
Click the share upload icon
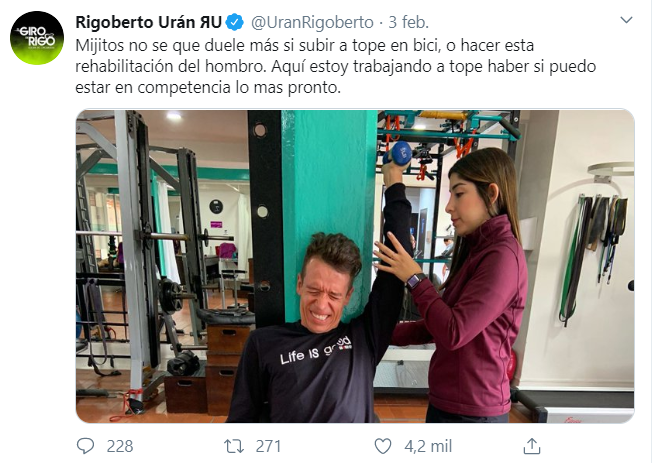pyautogui.click(x=531, y=446)
